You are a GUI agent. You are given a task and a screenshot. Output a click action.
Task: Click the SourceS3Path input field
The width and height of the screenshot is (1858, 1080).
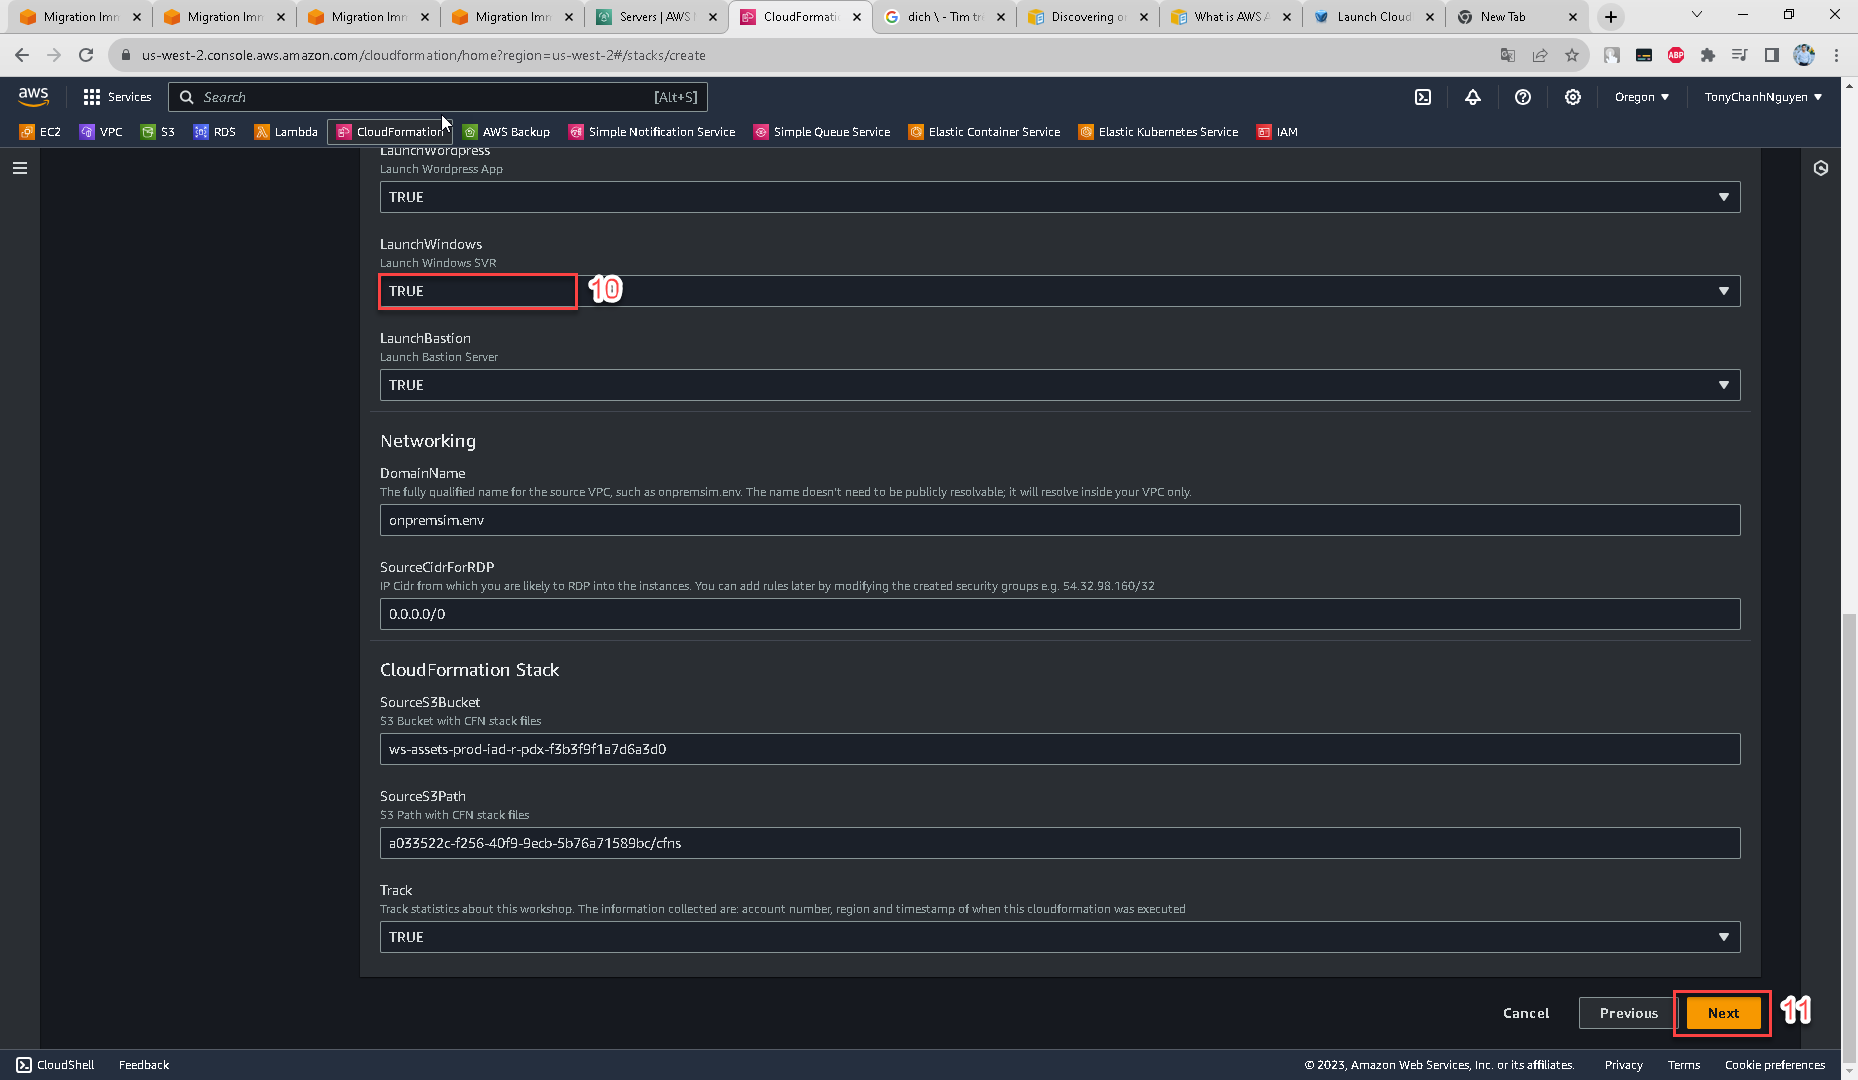click(1060, 843)
